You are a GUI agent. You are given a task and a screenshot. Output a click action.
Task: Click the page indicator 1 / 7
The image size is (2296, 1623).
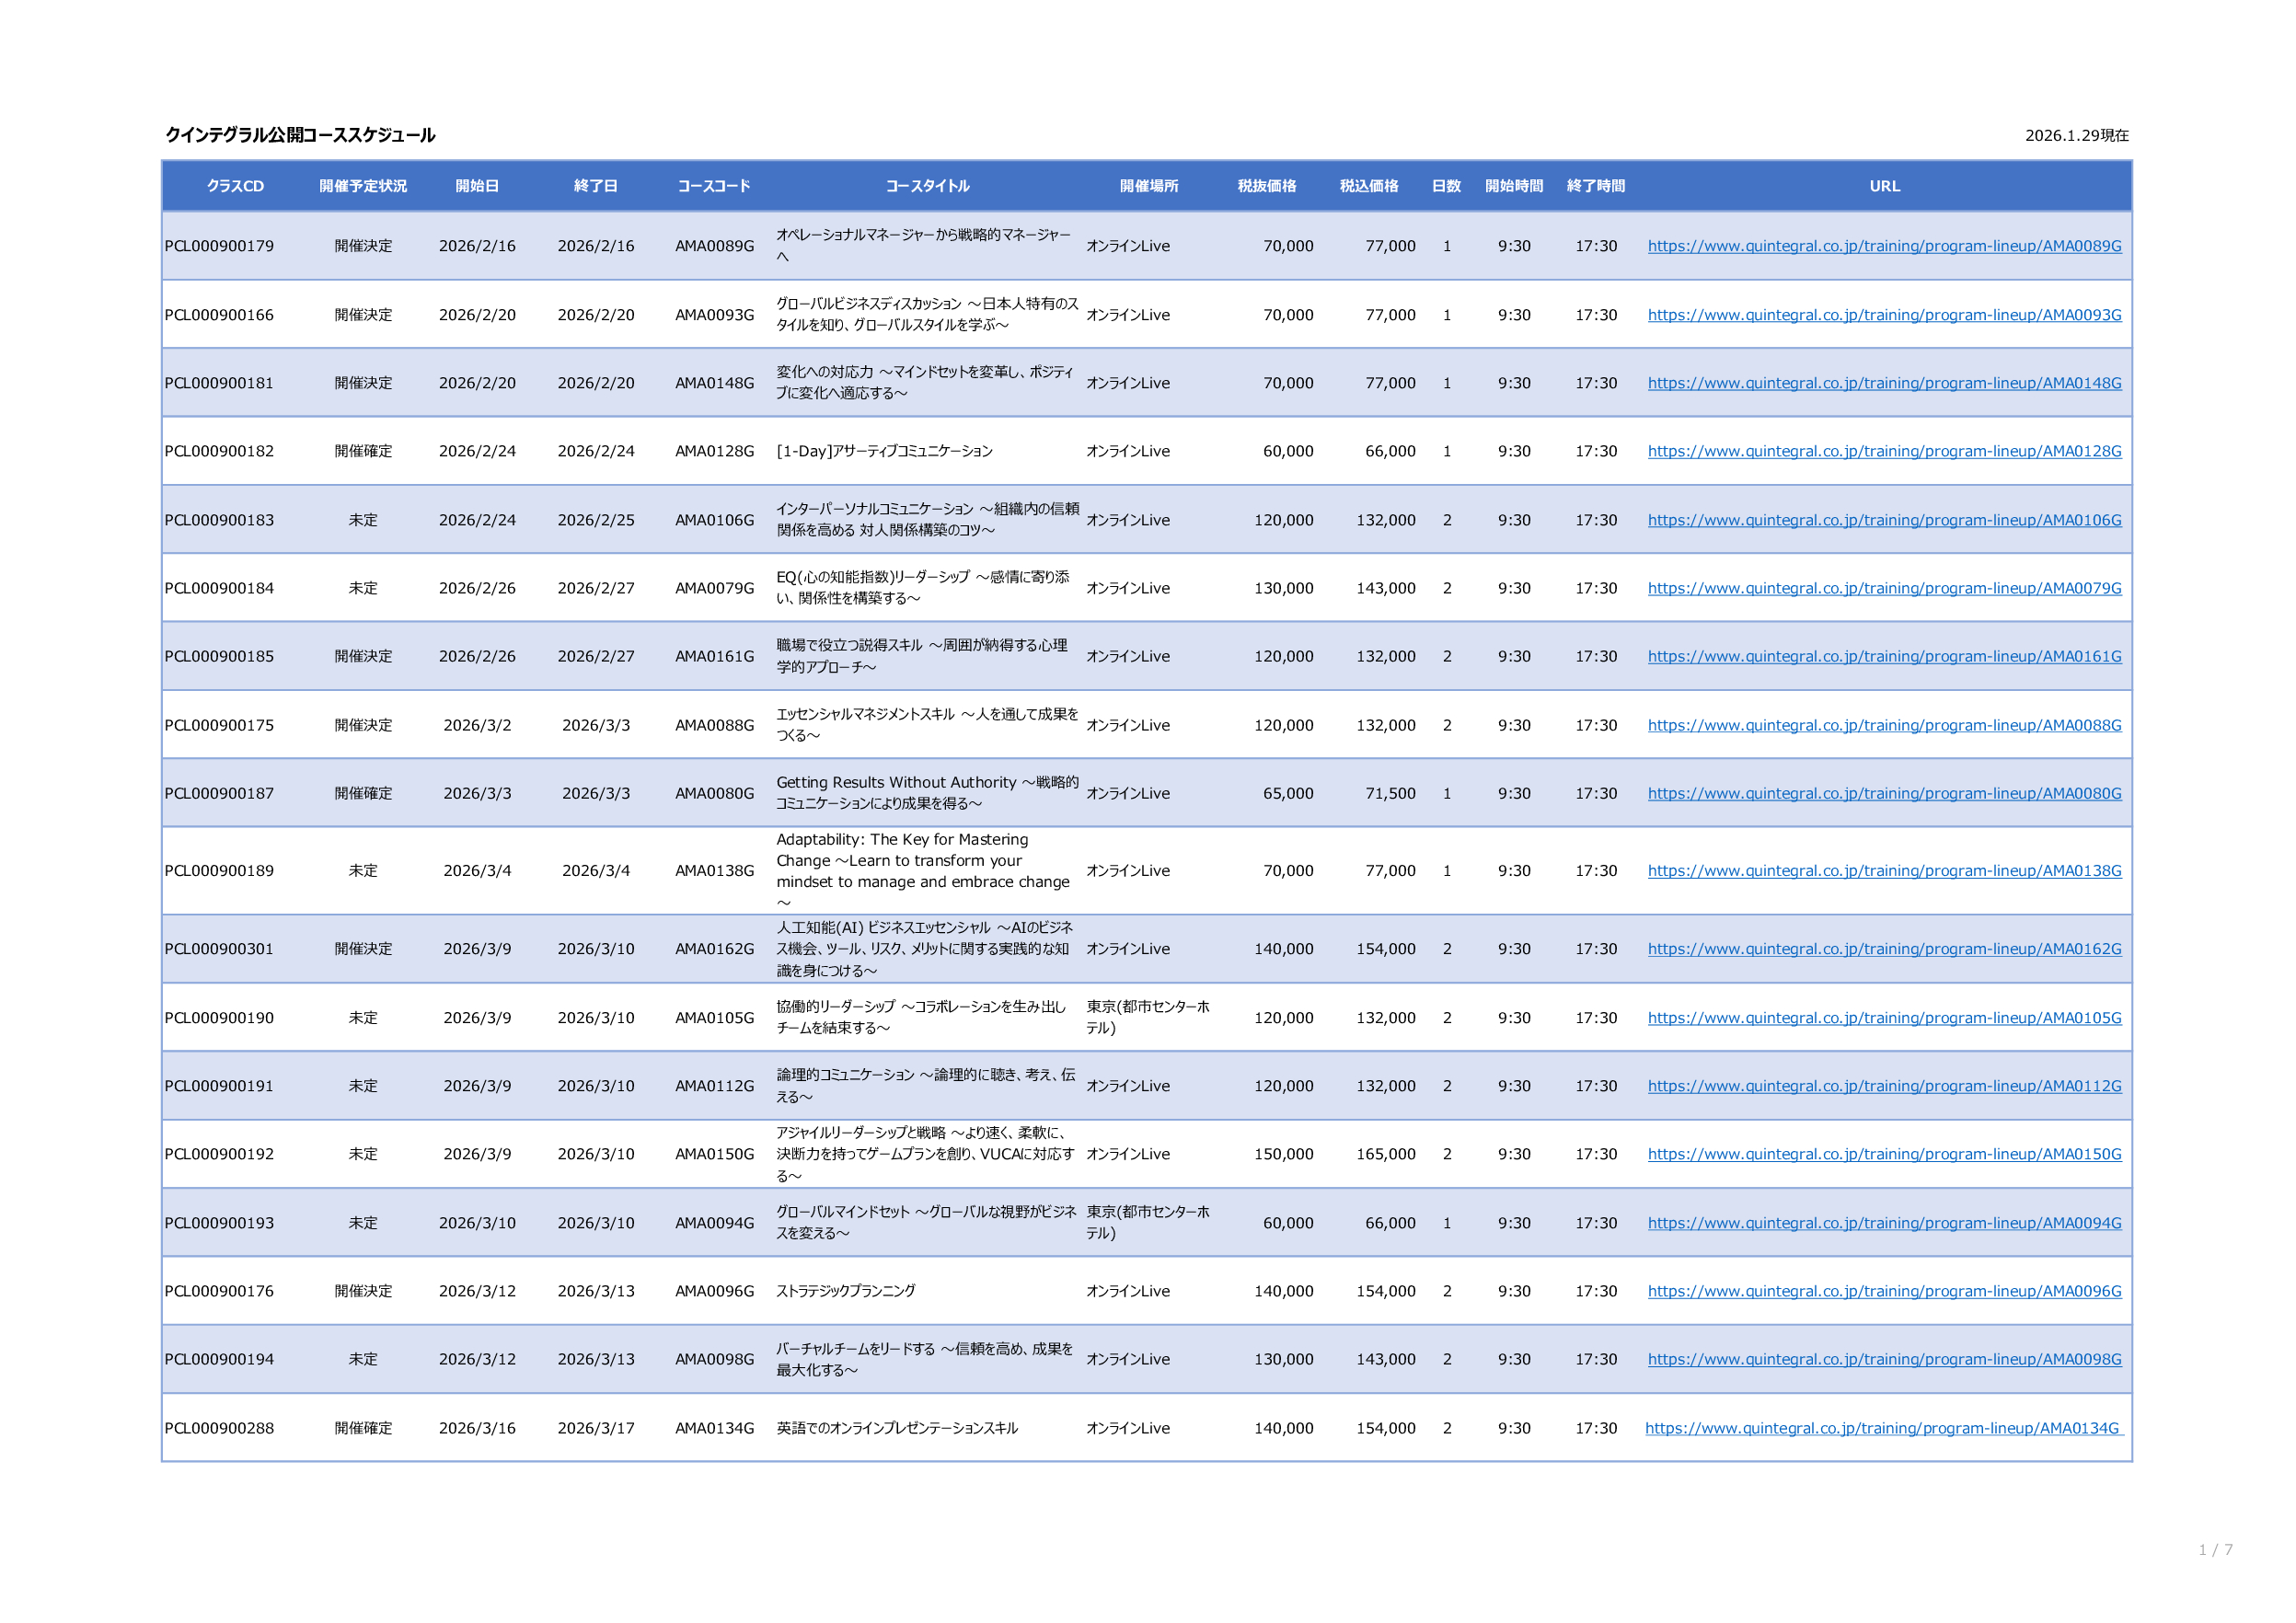2215,1550
